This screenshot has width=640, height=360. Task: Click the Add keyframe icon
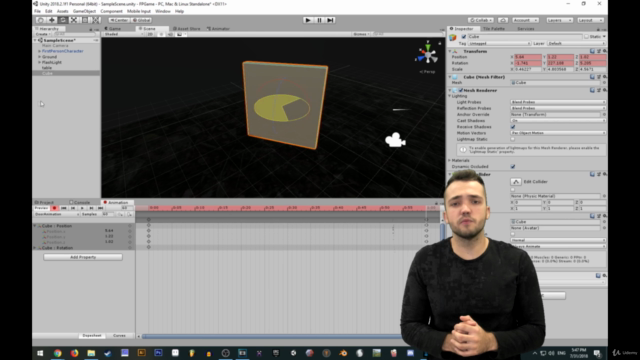(x=121, y=214)
